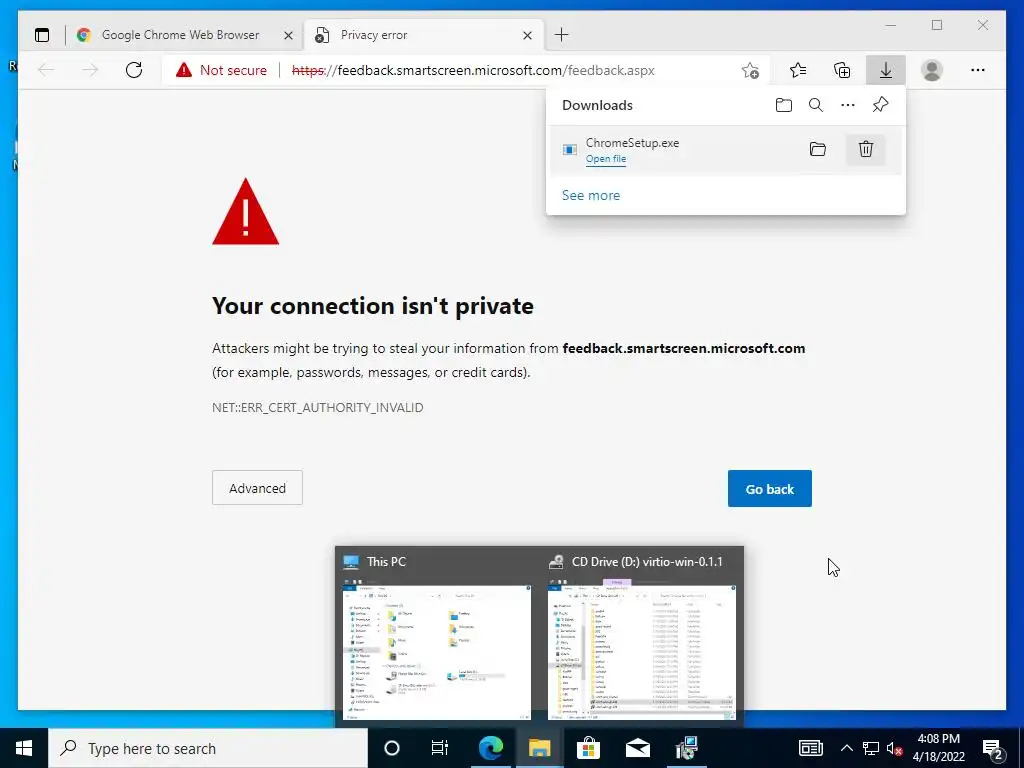This screenshot has width=1024, height=768.
Task: Open the Windows Start menu
Action: tap(24, 748)
